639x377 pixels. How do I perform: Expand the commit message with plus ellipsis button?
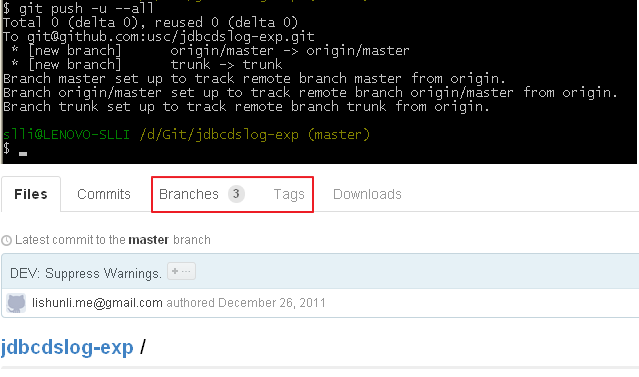[181, 271]
